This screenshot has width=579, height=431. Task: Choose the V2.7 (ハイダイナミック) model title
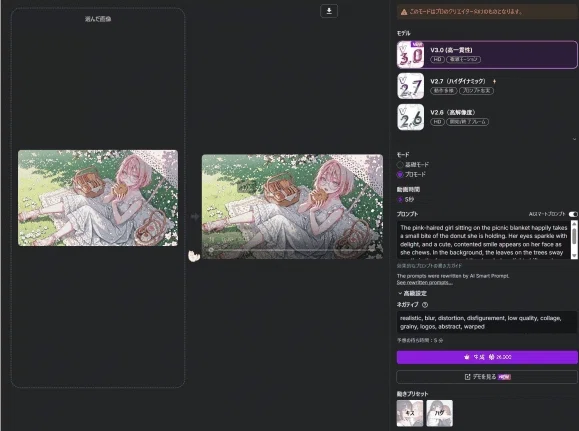coord(458,81)
